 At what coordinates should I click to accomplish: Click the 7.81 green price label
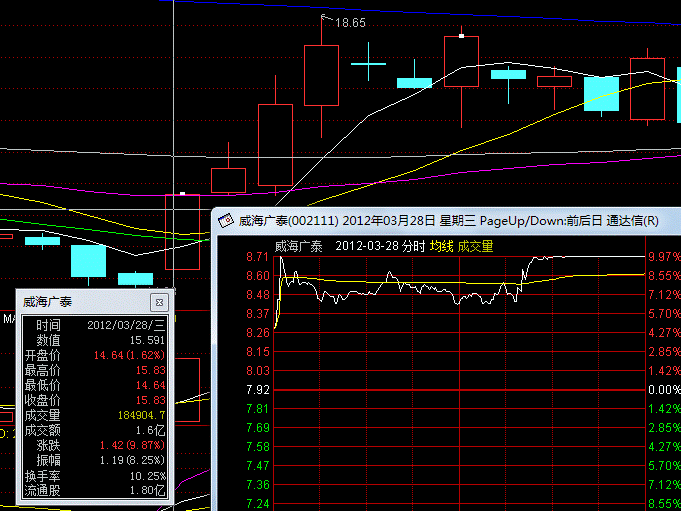pyautogui.click(x=258, y=409)
